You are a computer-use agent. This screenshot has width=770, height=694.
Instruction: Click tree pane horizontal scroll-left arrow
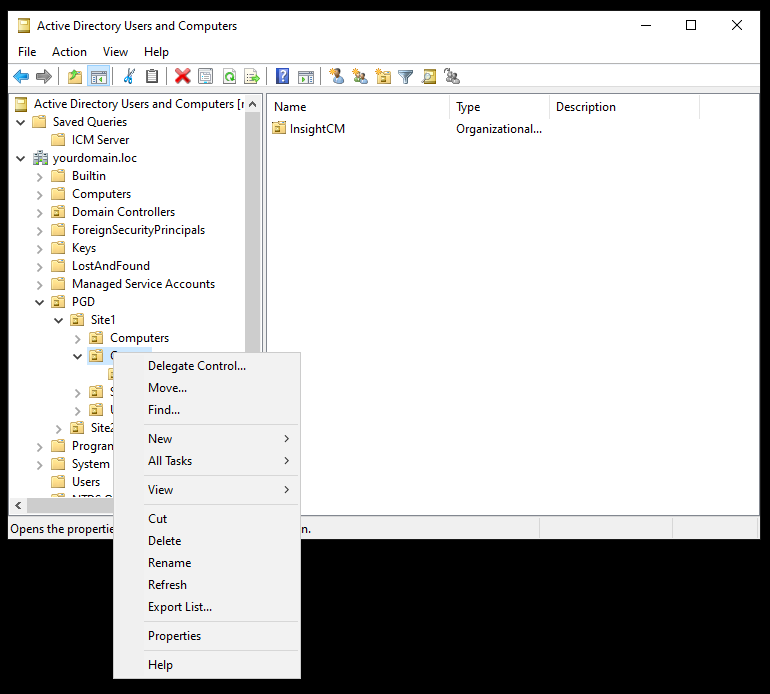pos(18,505)
